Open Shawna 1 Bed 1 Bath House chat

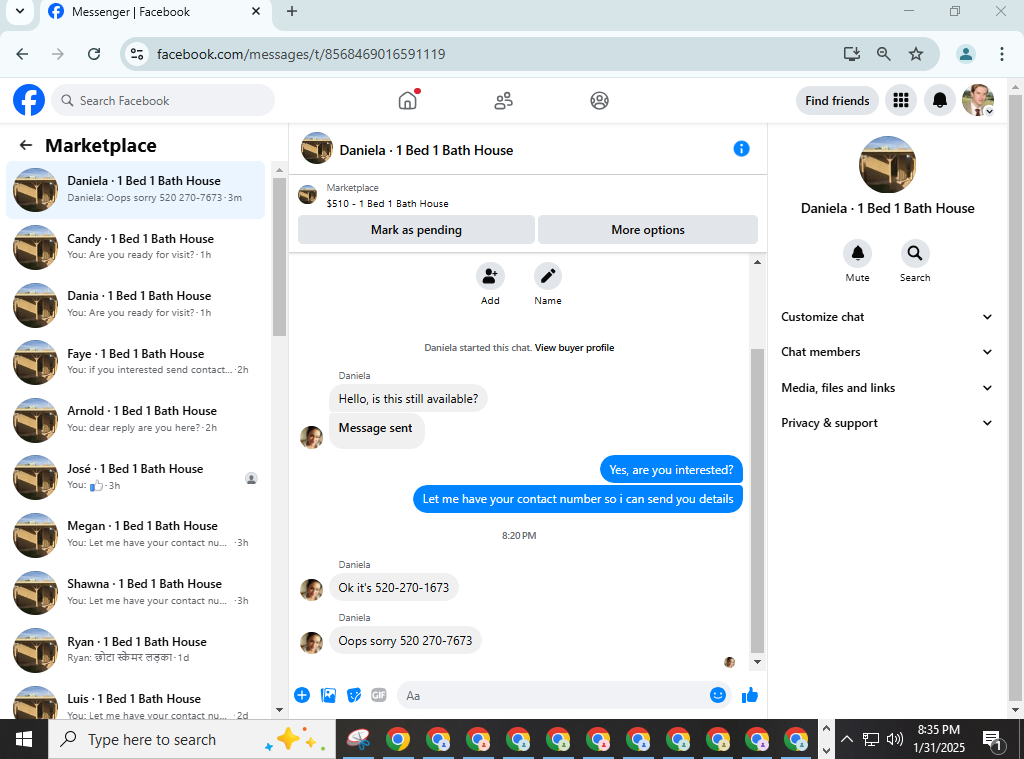[x=136, y=592]
